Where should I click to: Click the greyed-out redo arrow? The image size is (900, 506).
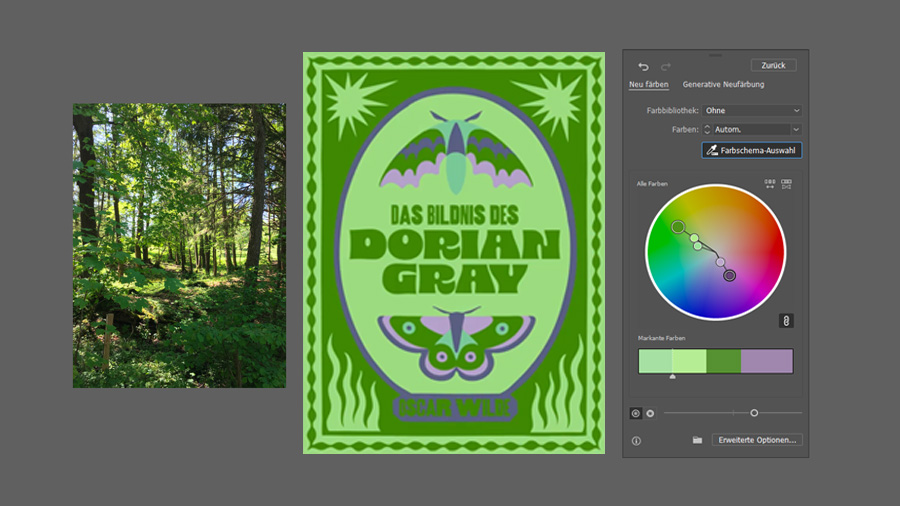coord(665,67)
